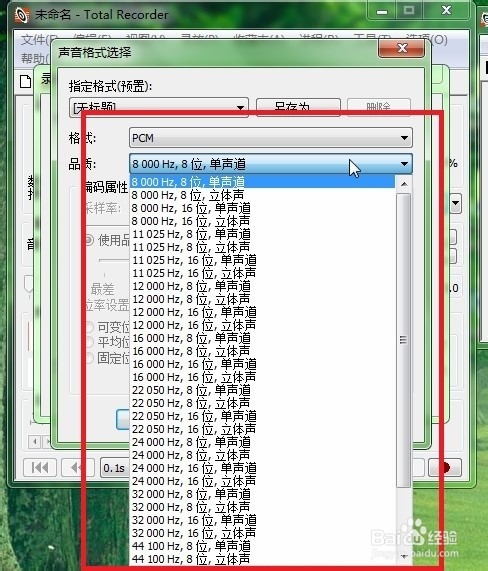Select 32 000 Hz, 16 位, 立体声 option
Viewport: 488px width, 571px height.
[262, 532]
